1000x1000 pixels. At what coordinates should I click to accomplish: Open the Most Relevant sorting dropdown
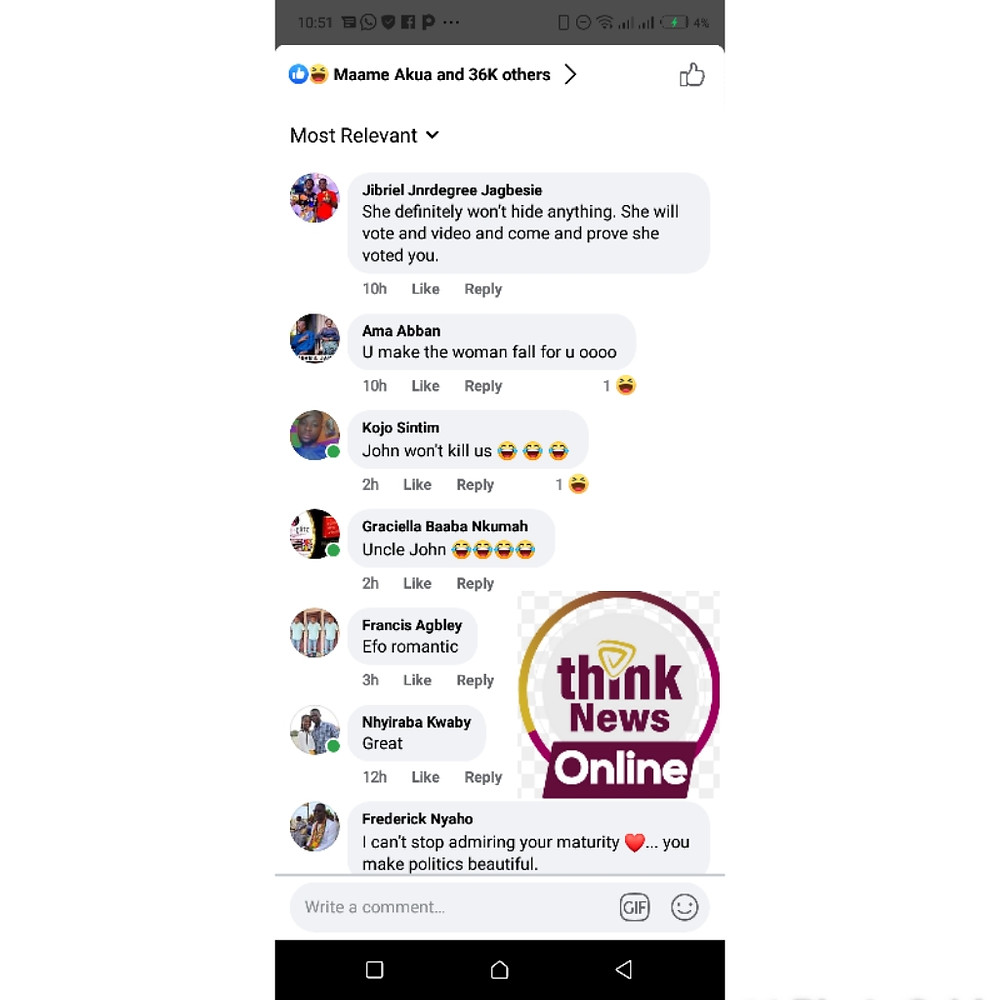[x=364, y=135]
